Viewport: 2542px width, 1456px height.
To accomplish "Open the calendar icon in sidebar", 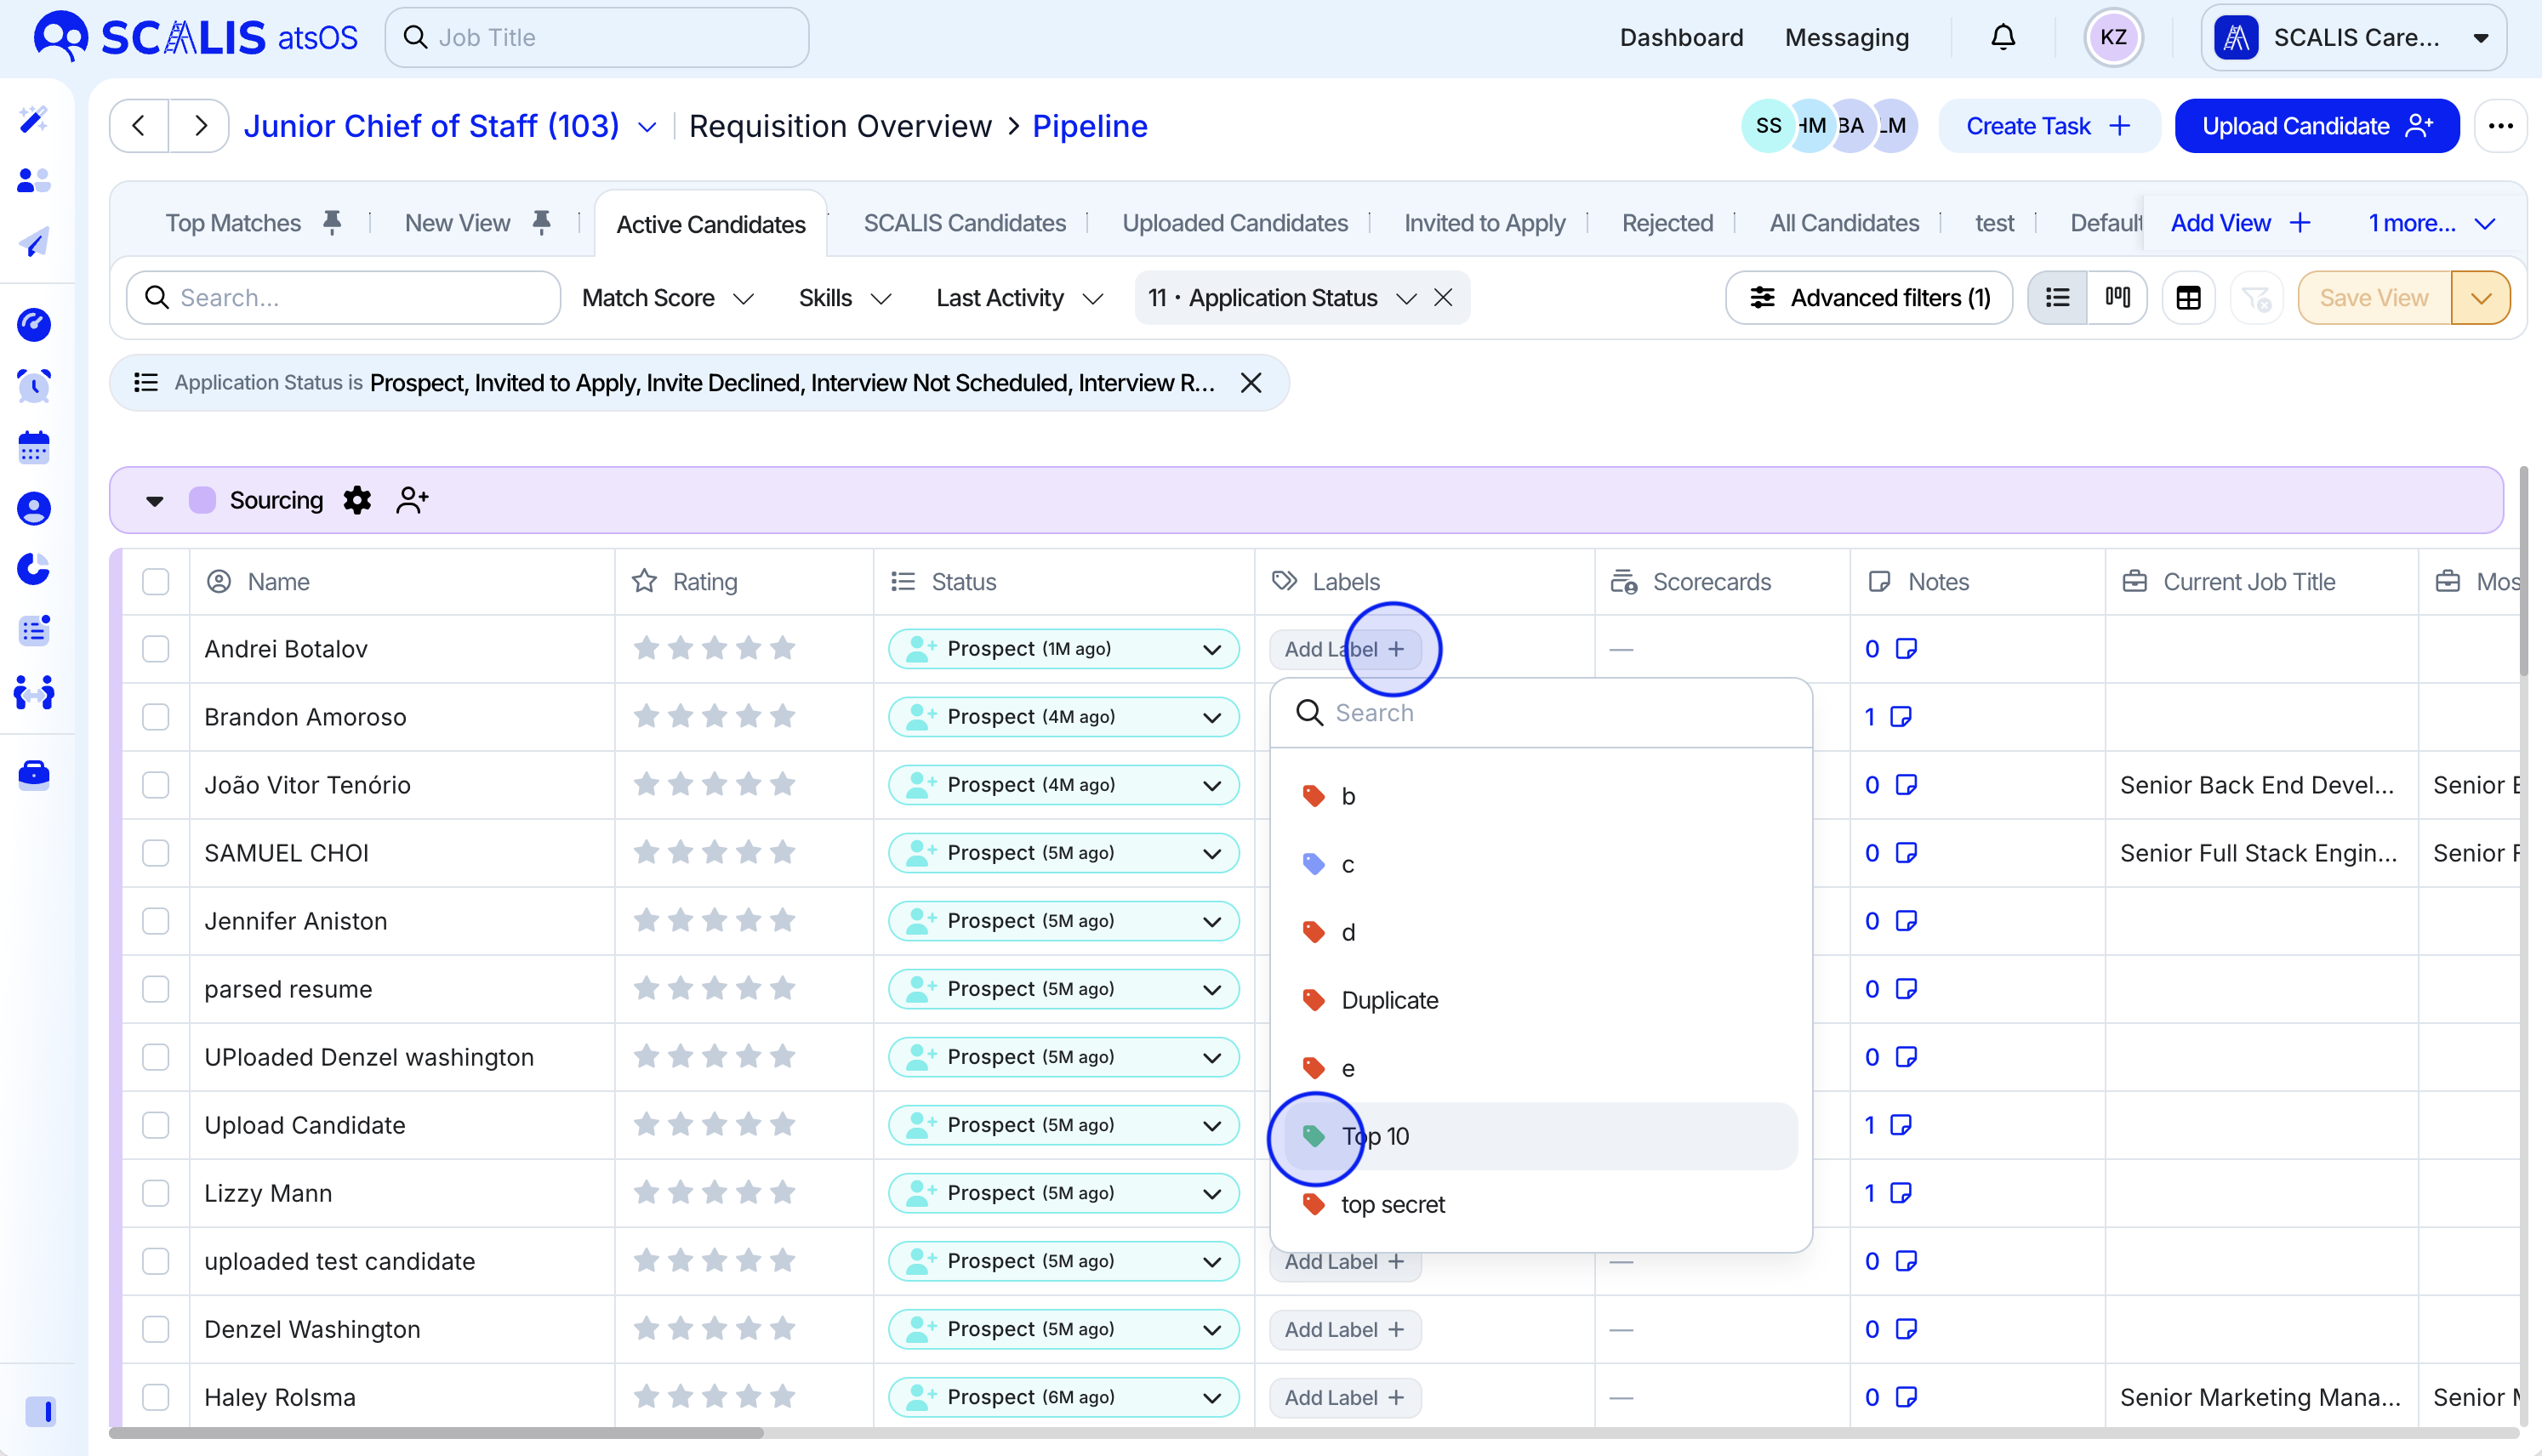I will 34,447.
